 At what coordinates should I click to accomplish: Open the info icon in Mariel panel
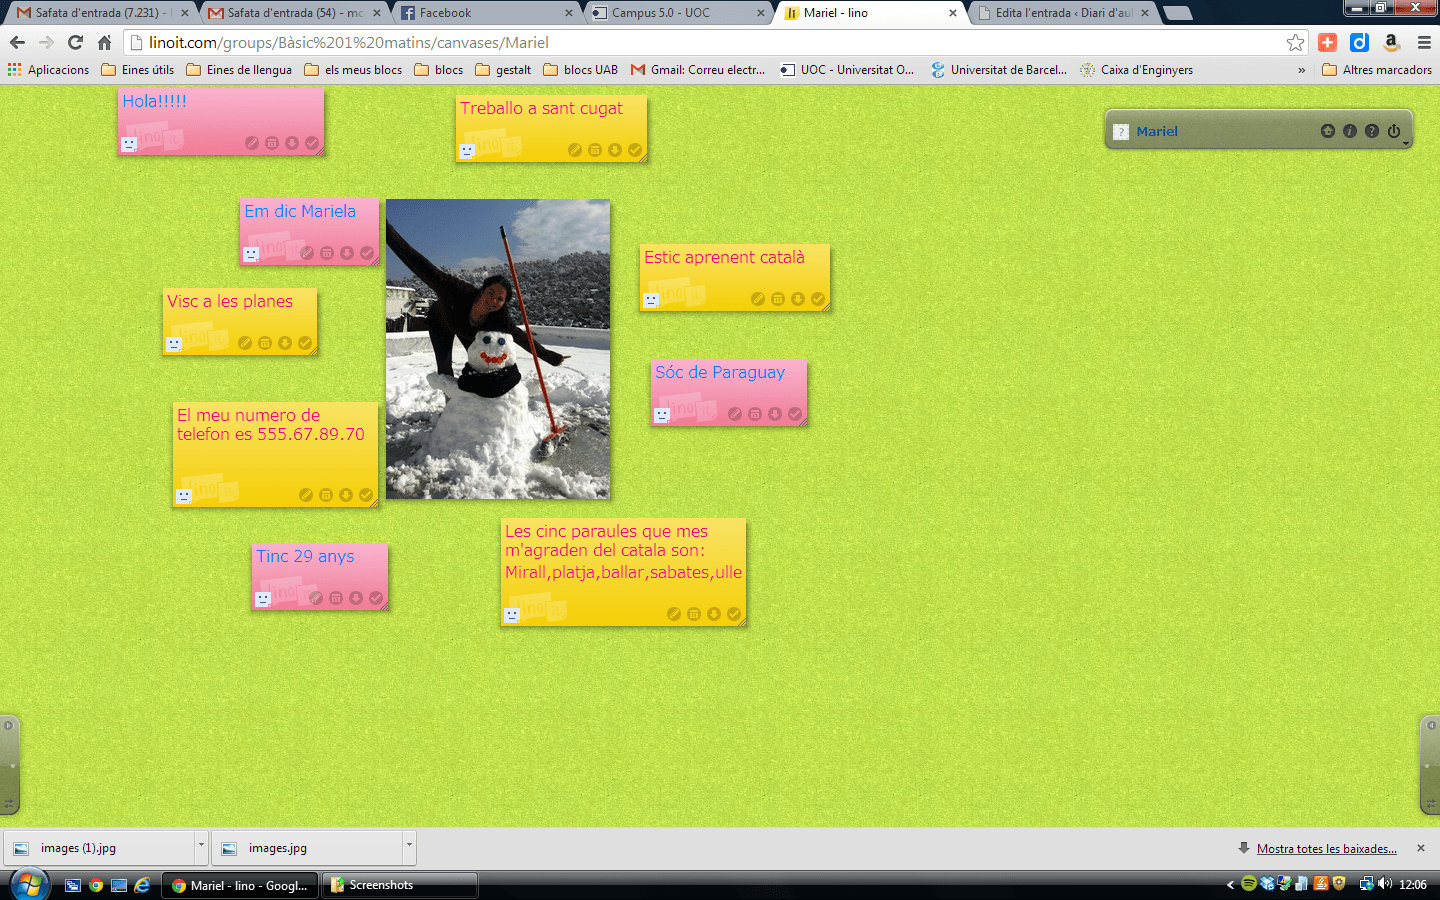pos(1350,131)
